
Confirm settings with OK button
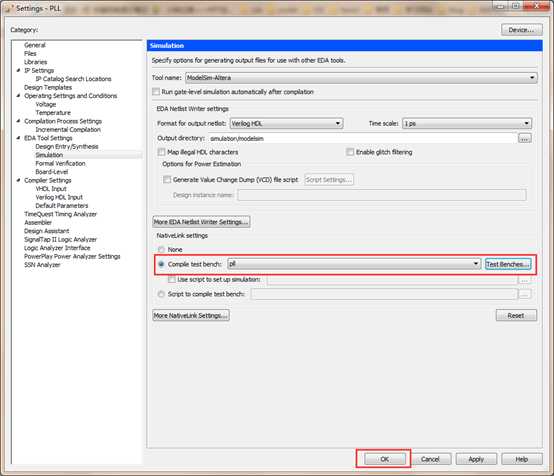tap(385, 459)
